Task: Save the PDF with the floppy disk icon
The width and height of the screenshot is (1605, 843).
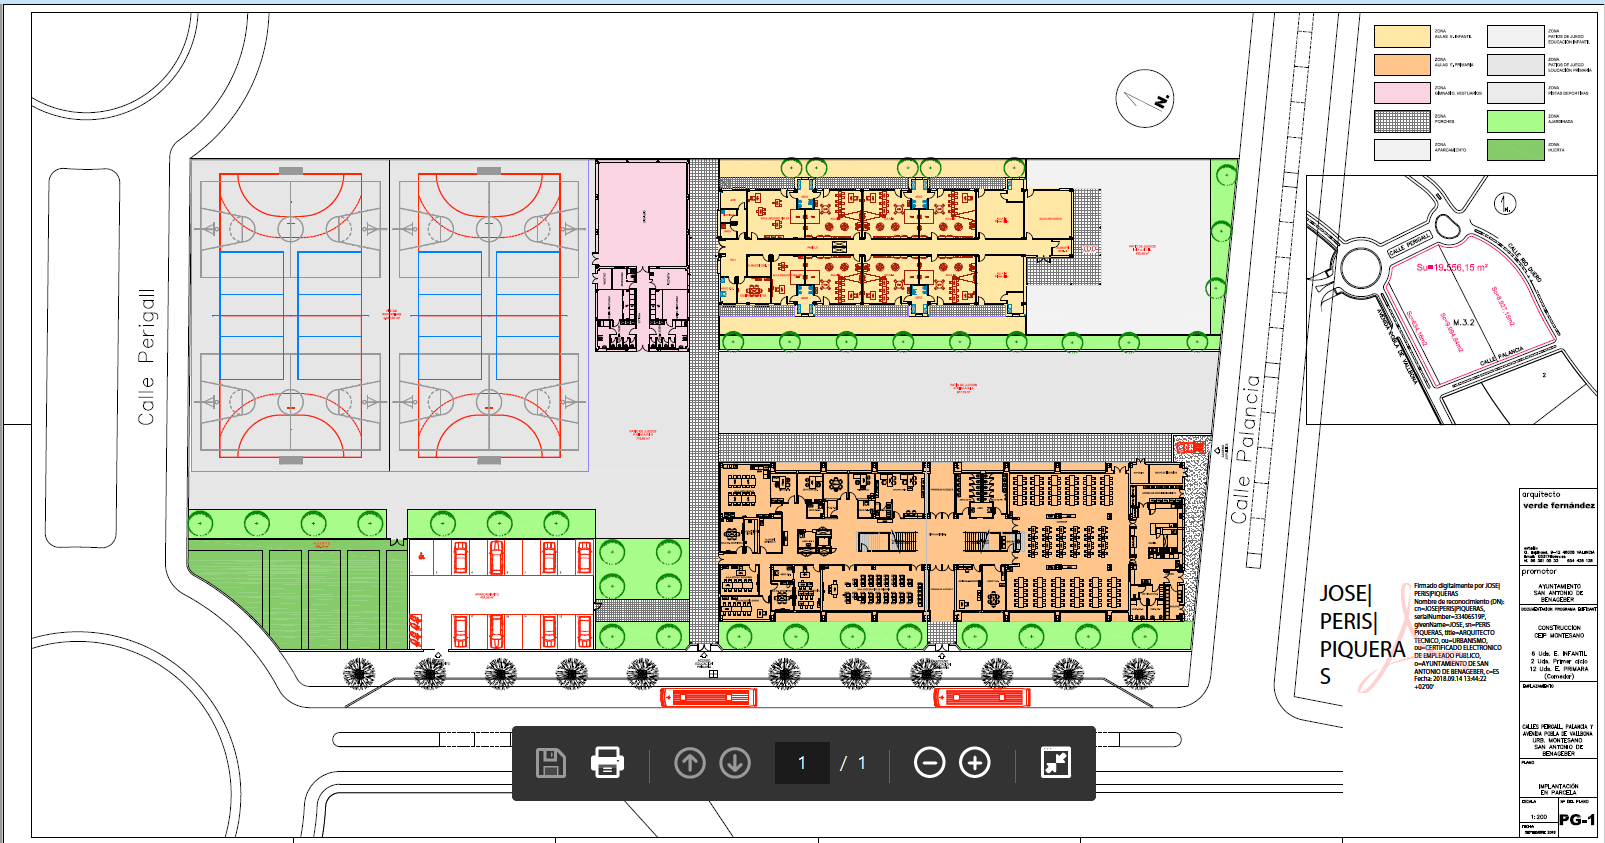Action: coord(551,763)
